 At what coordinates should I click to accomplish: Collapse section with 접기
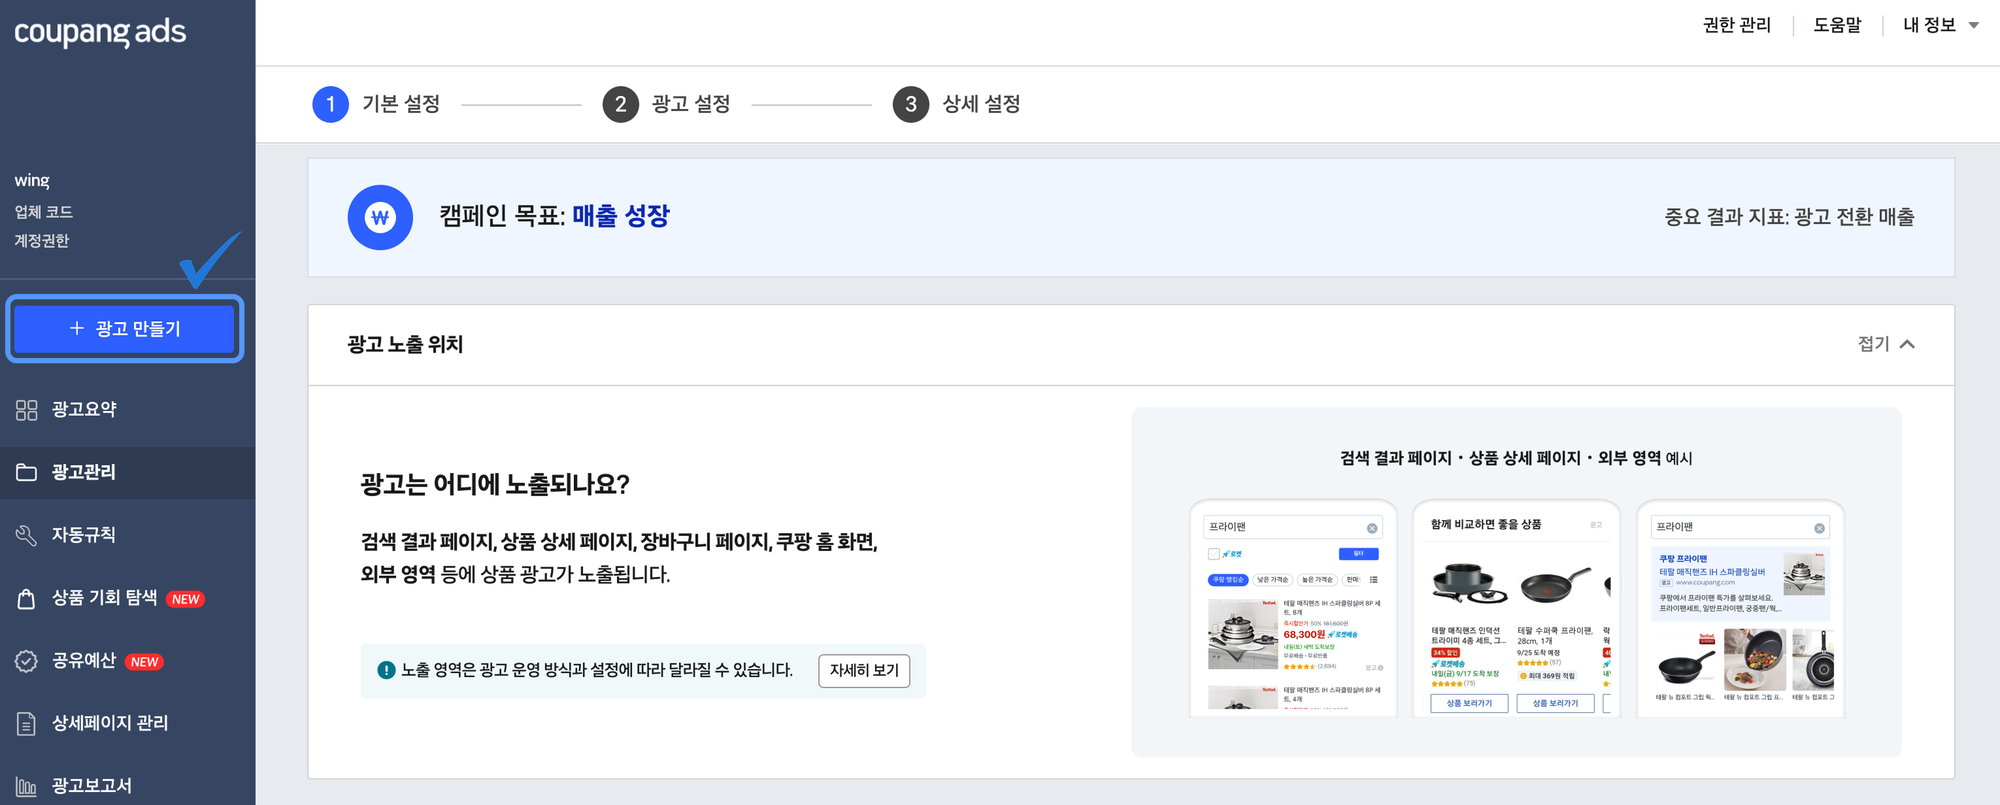1886,344
